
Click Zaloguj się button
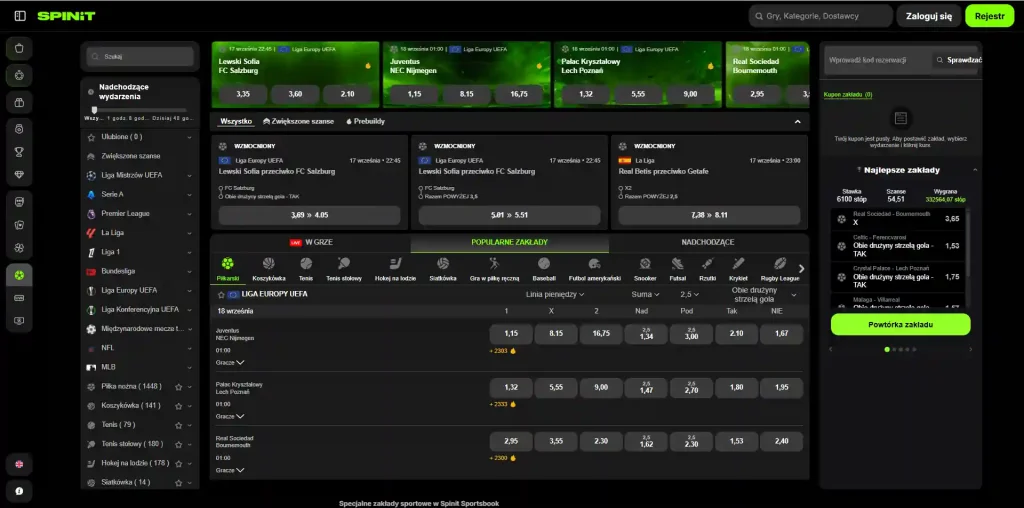929,16
